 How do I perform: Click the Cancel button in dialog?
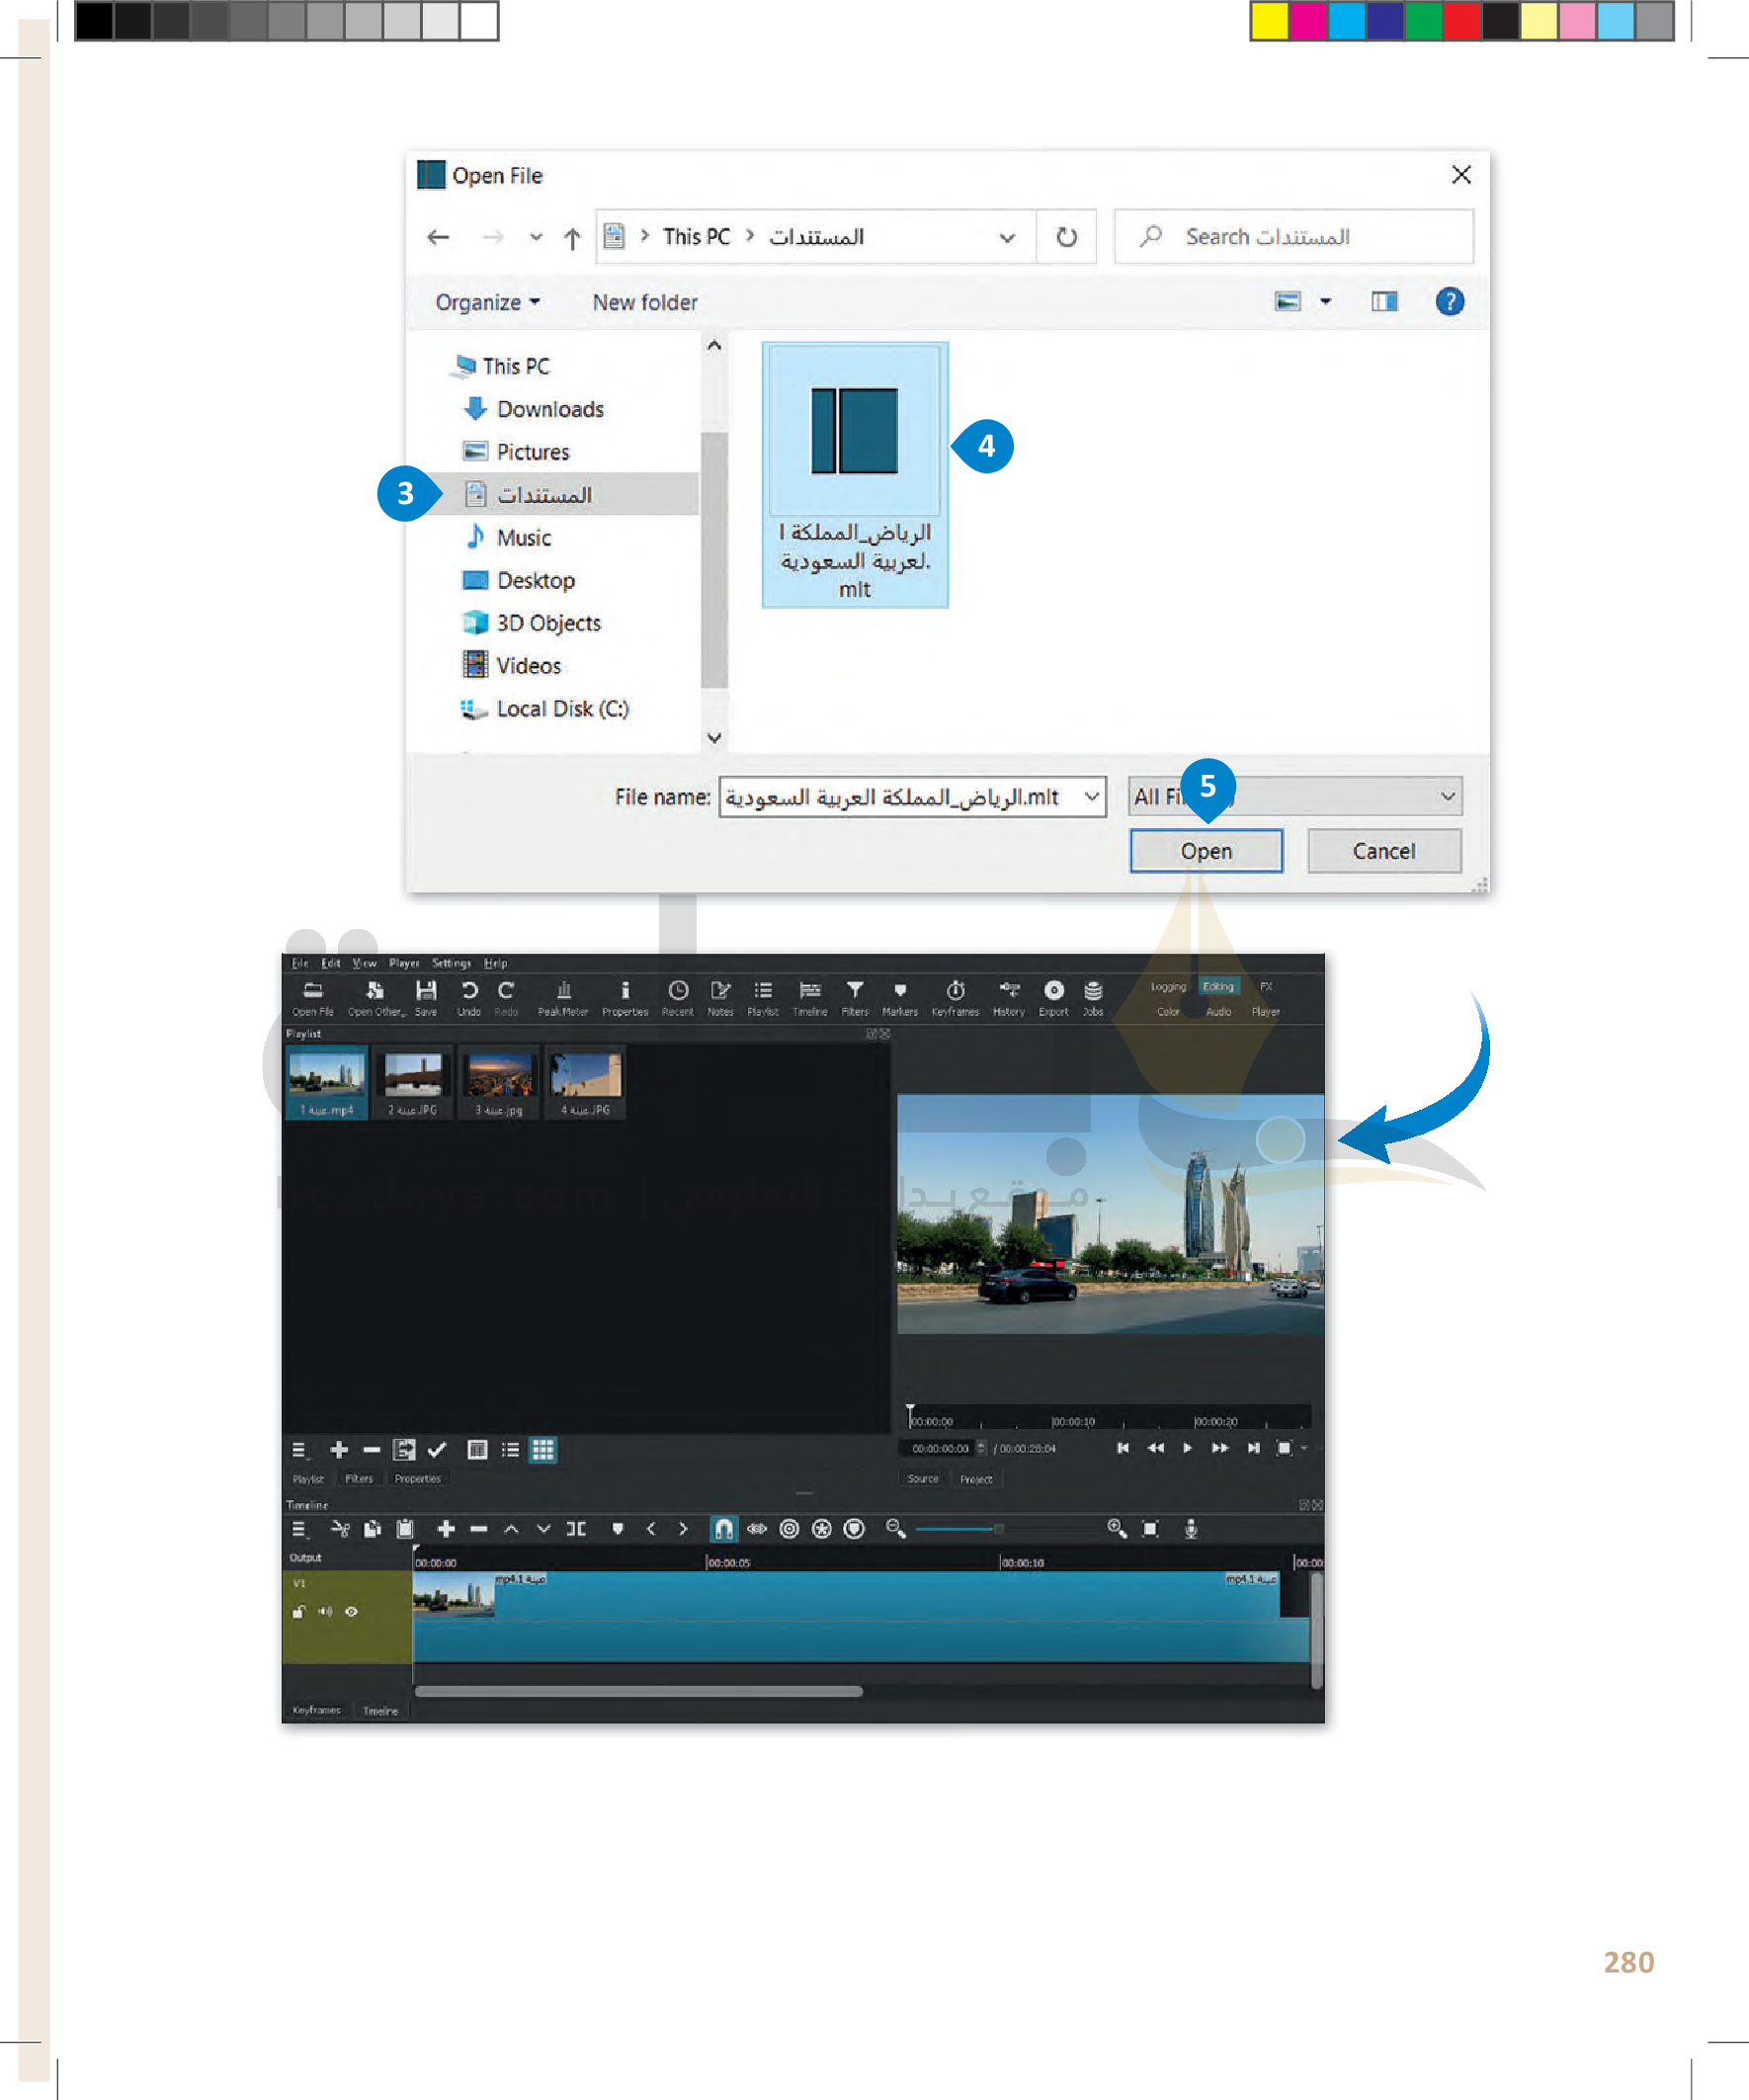pyautogui.click(x=1383, y=851)
